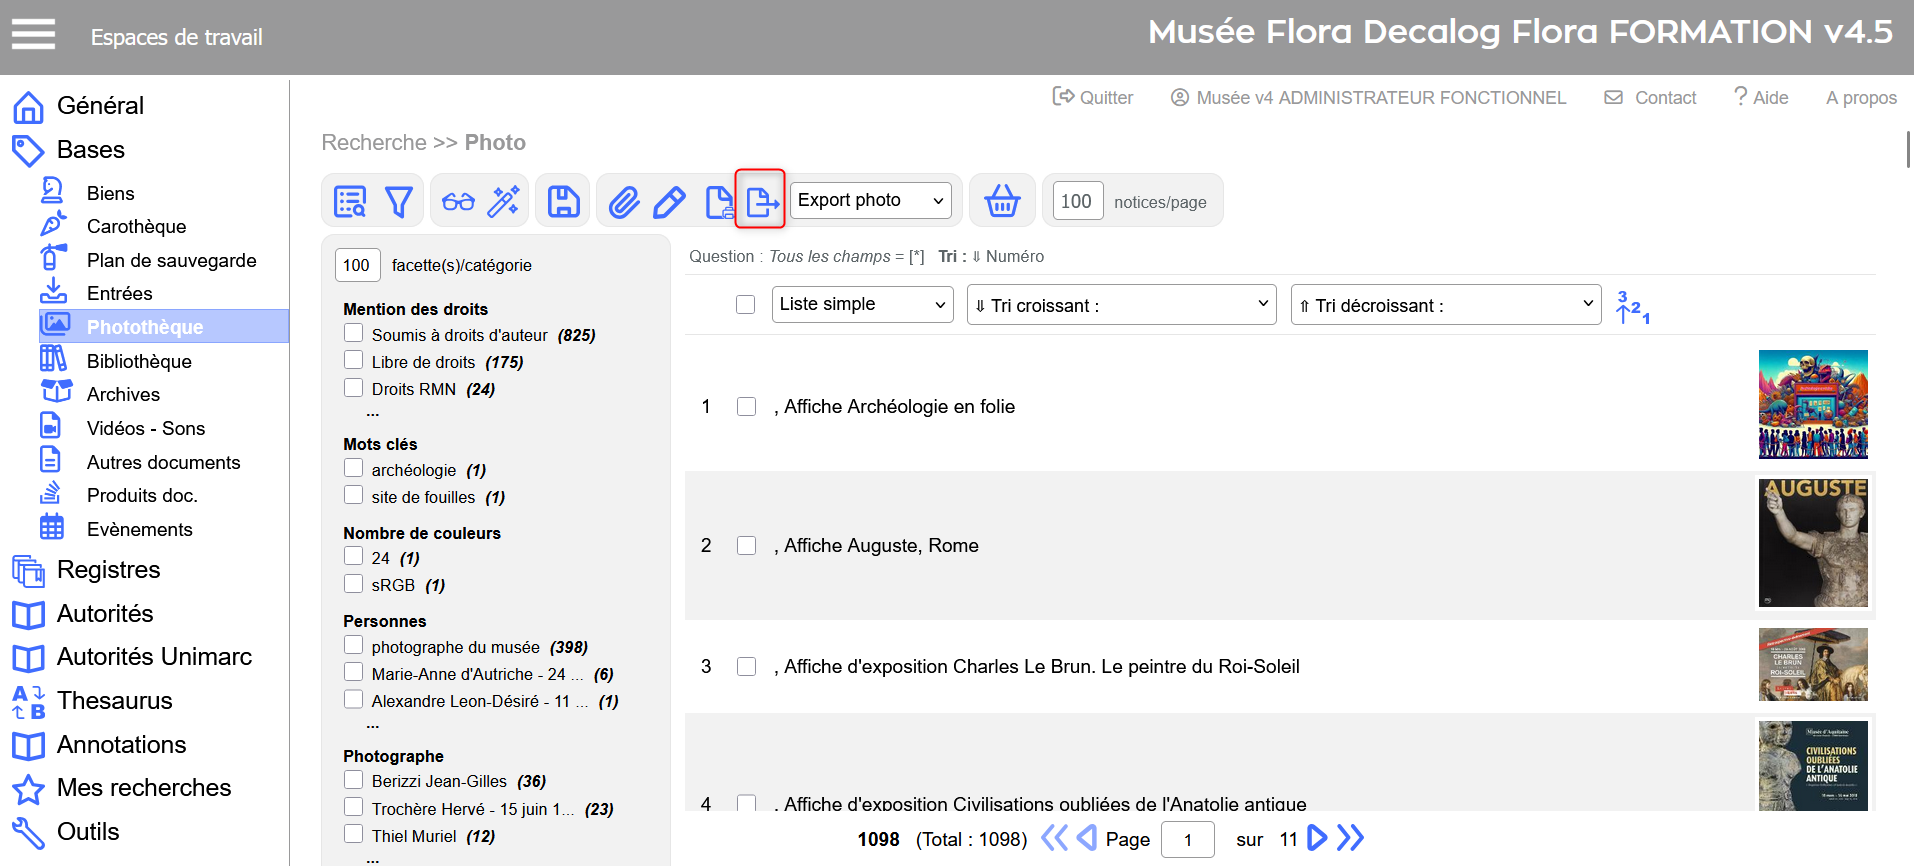This screenshot has width=1914, height=866.
Task: Click the glasses view icon
Action: coord(458,202)
